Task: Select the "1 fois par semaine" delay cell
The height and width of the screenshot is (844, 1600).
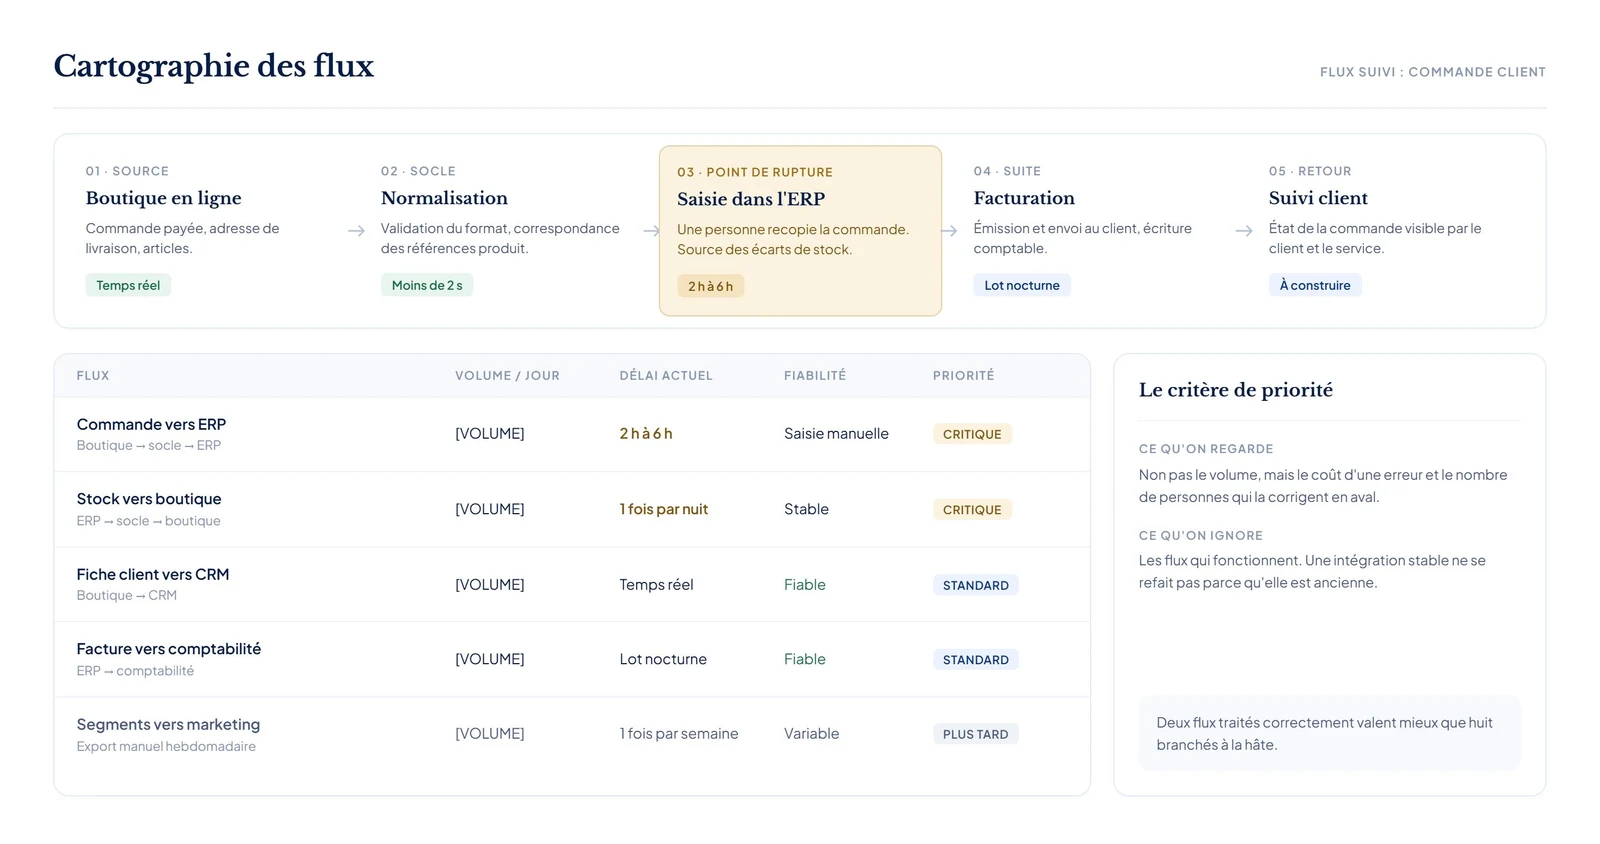Action: click(x=679, y=734)
